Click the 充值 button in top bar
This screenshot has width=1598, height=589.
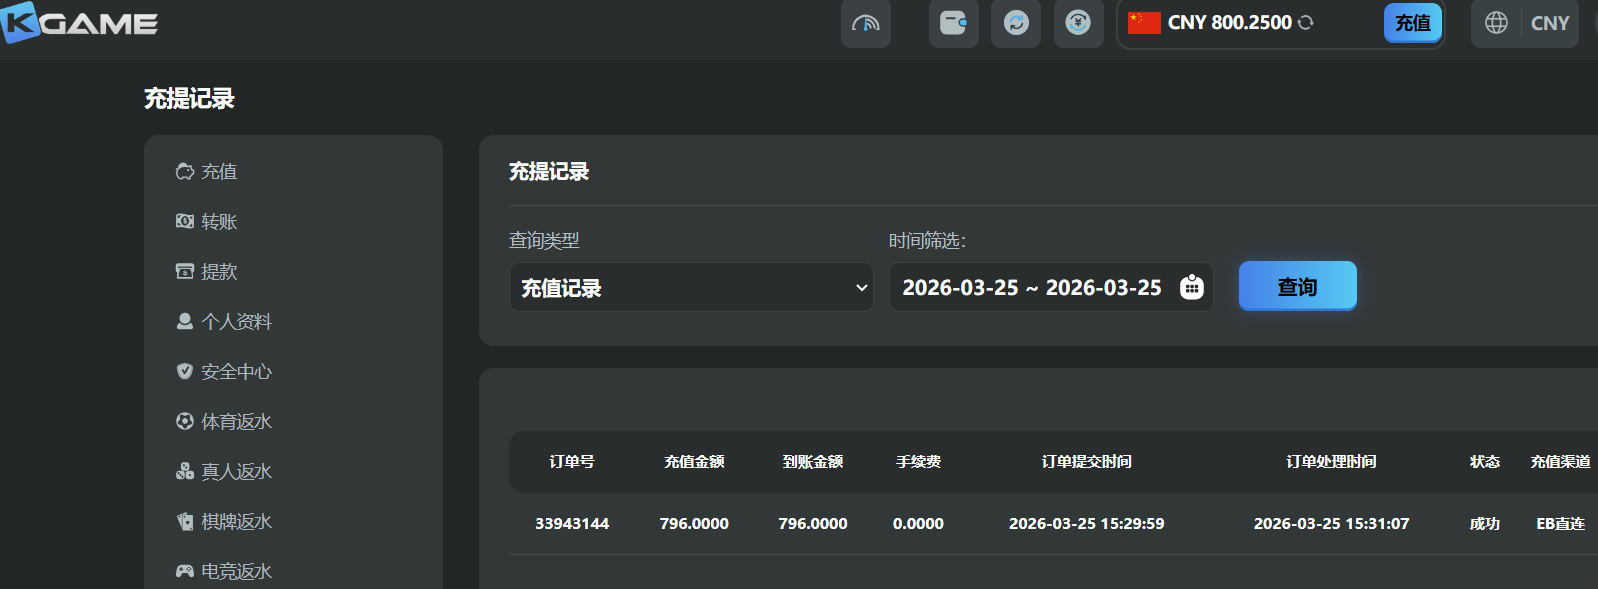click(1412, 23)
